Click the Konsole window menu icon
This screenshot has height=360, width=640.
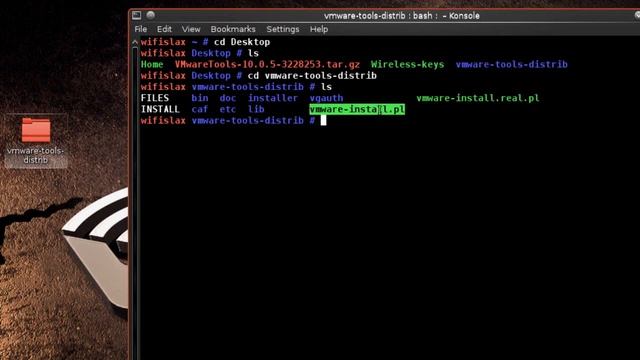pyautogui.click(x=137, y=16)
